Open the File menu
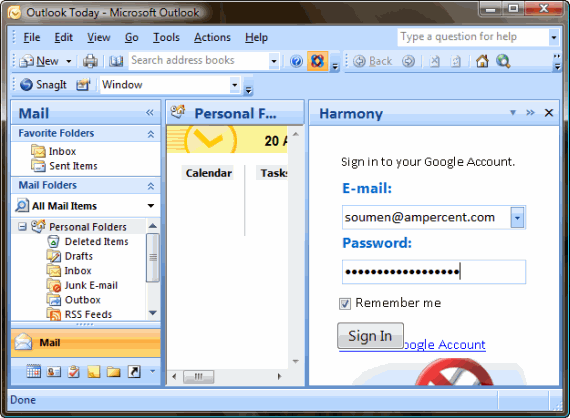Screen dimensions: 570x418 click(x=32, y=37)
